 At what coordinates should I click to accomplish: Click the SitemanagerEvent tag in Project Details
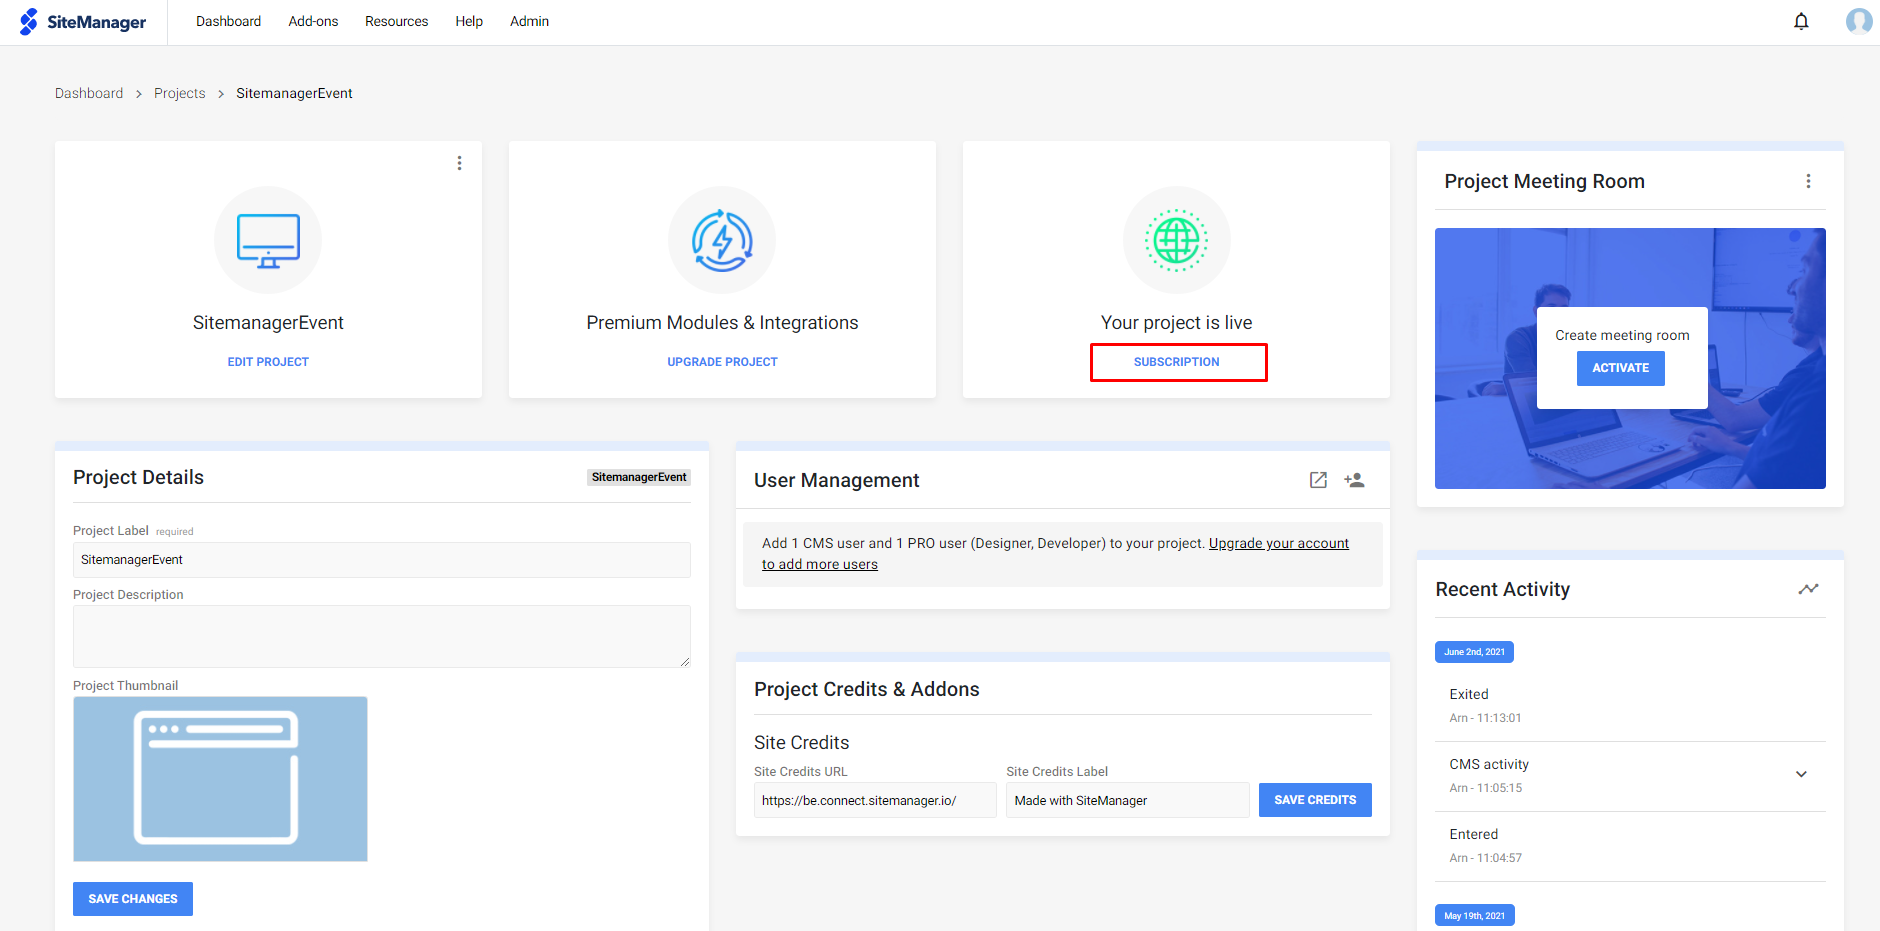tap(639, 477)
